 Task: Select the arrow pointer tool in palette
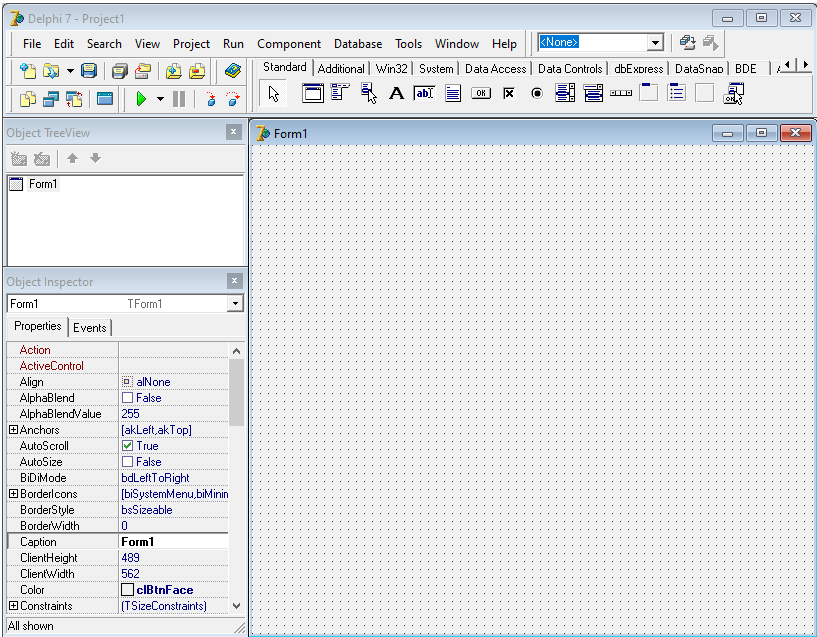click(274, 94)
